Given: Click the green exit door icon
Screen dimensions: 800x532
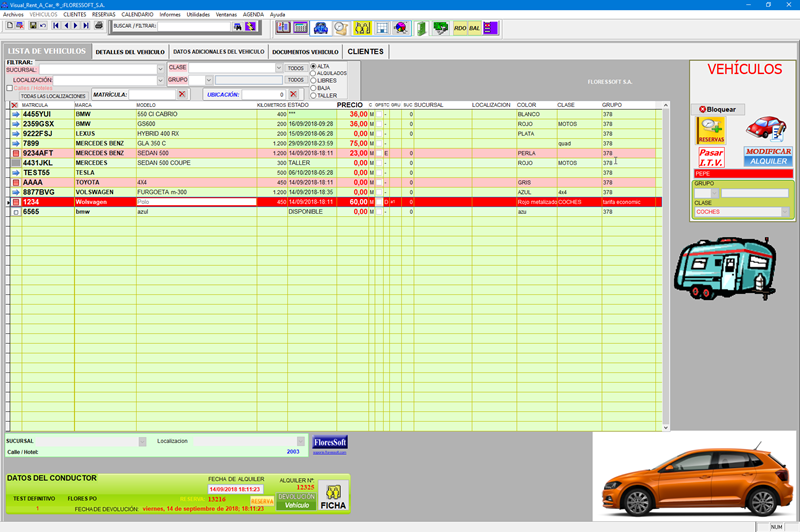Looking at the screenshot, I should tap(421, 28).
